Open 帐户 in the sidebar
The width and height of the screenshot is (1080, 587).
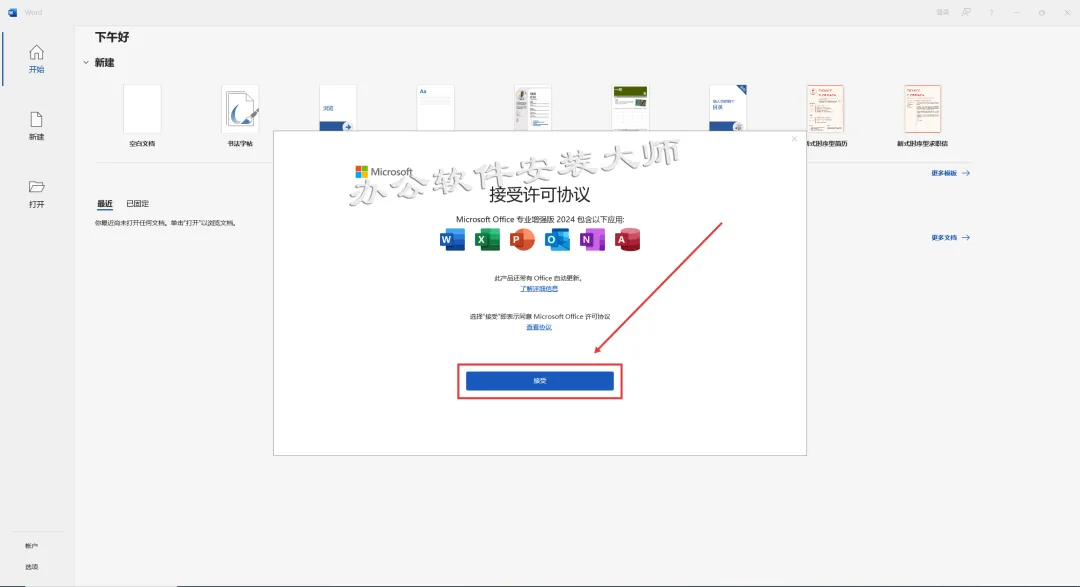pos(32,546)
